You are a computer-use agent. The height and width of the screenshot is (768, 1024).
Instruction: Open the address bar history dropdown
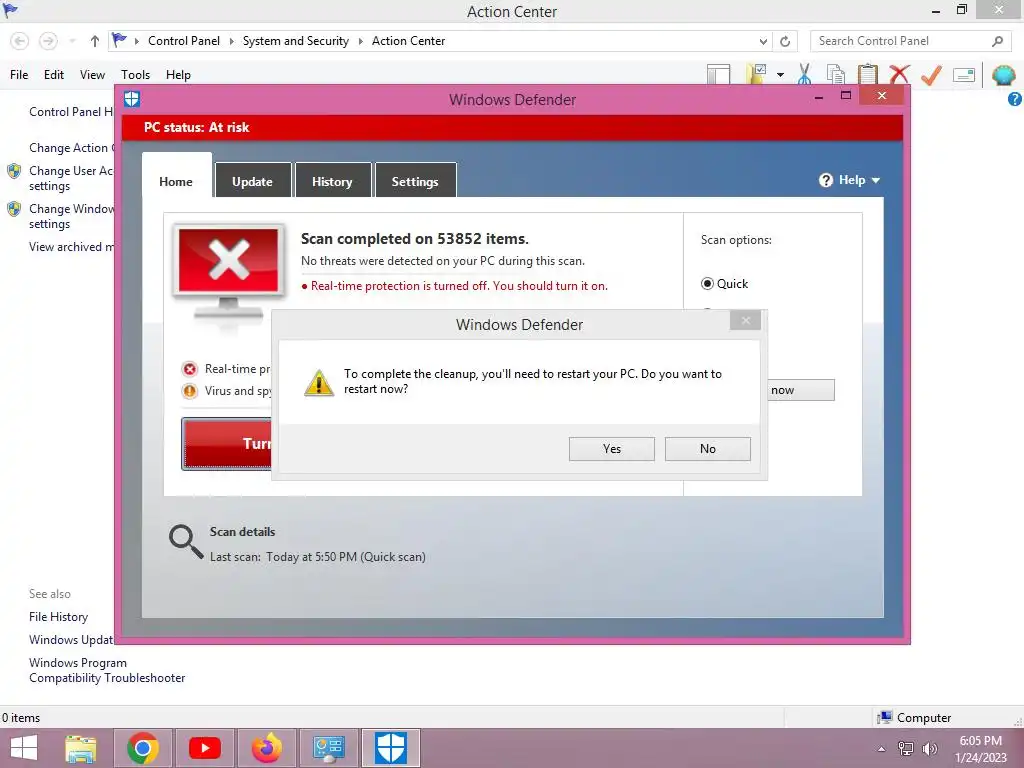pos(763,41)
